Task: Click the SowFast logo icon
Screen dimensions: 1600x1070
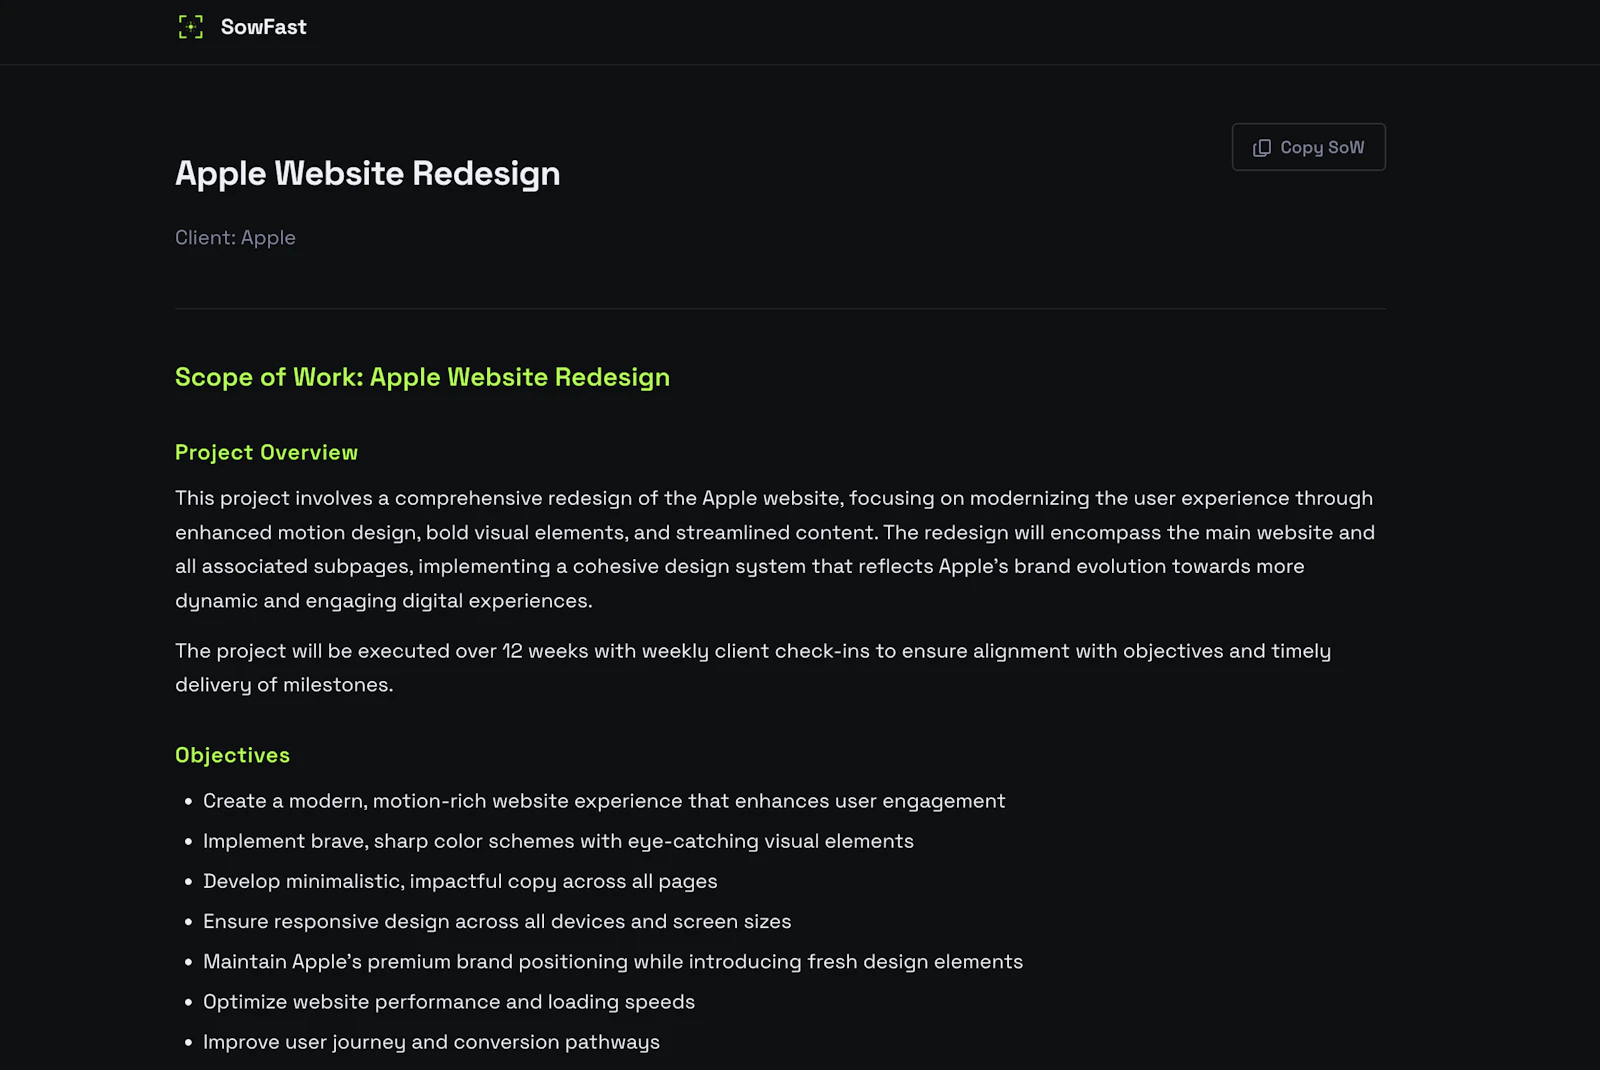Action: (x=191, y=27)
